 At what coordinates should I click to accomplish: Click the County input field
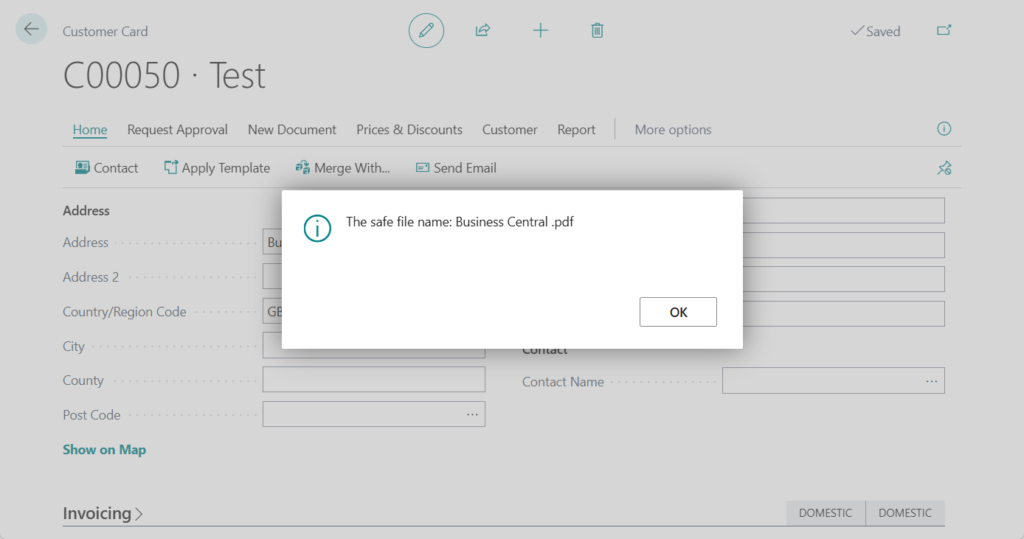click(x=373, y=380)
